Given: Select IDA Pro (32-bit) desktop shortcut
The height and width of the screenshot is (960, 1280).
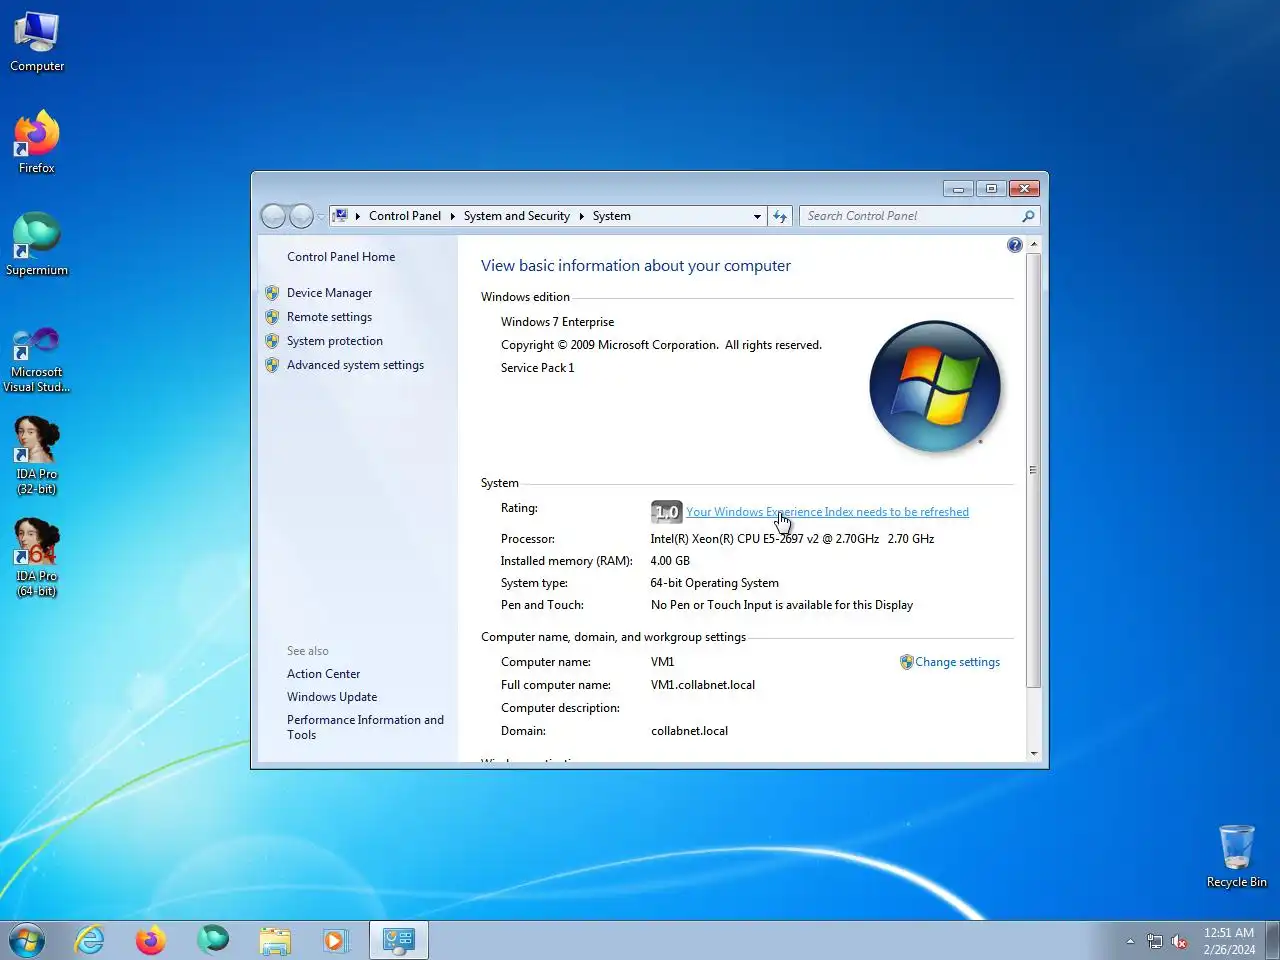Looking at the screenshot, I should click(37, 455).
